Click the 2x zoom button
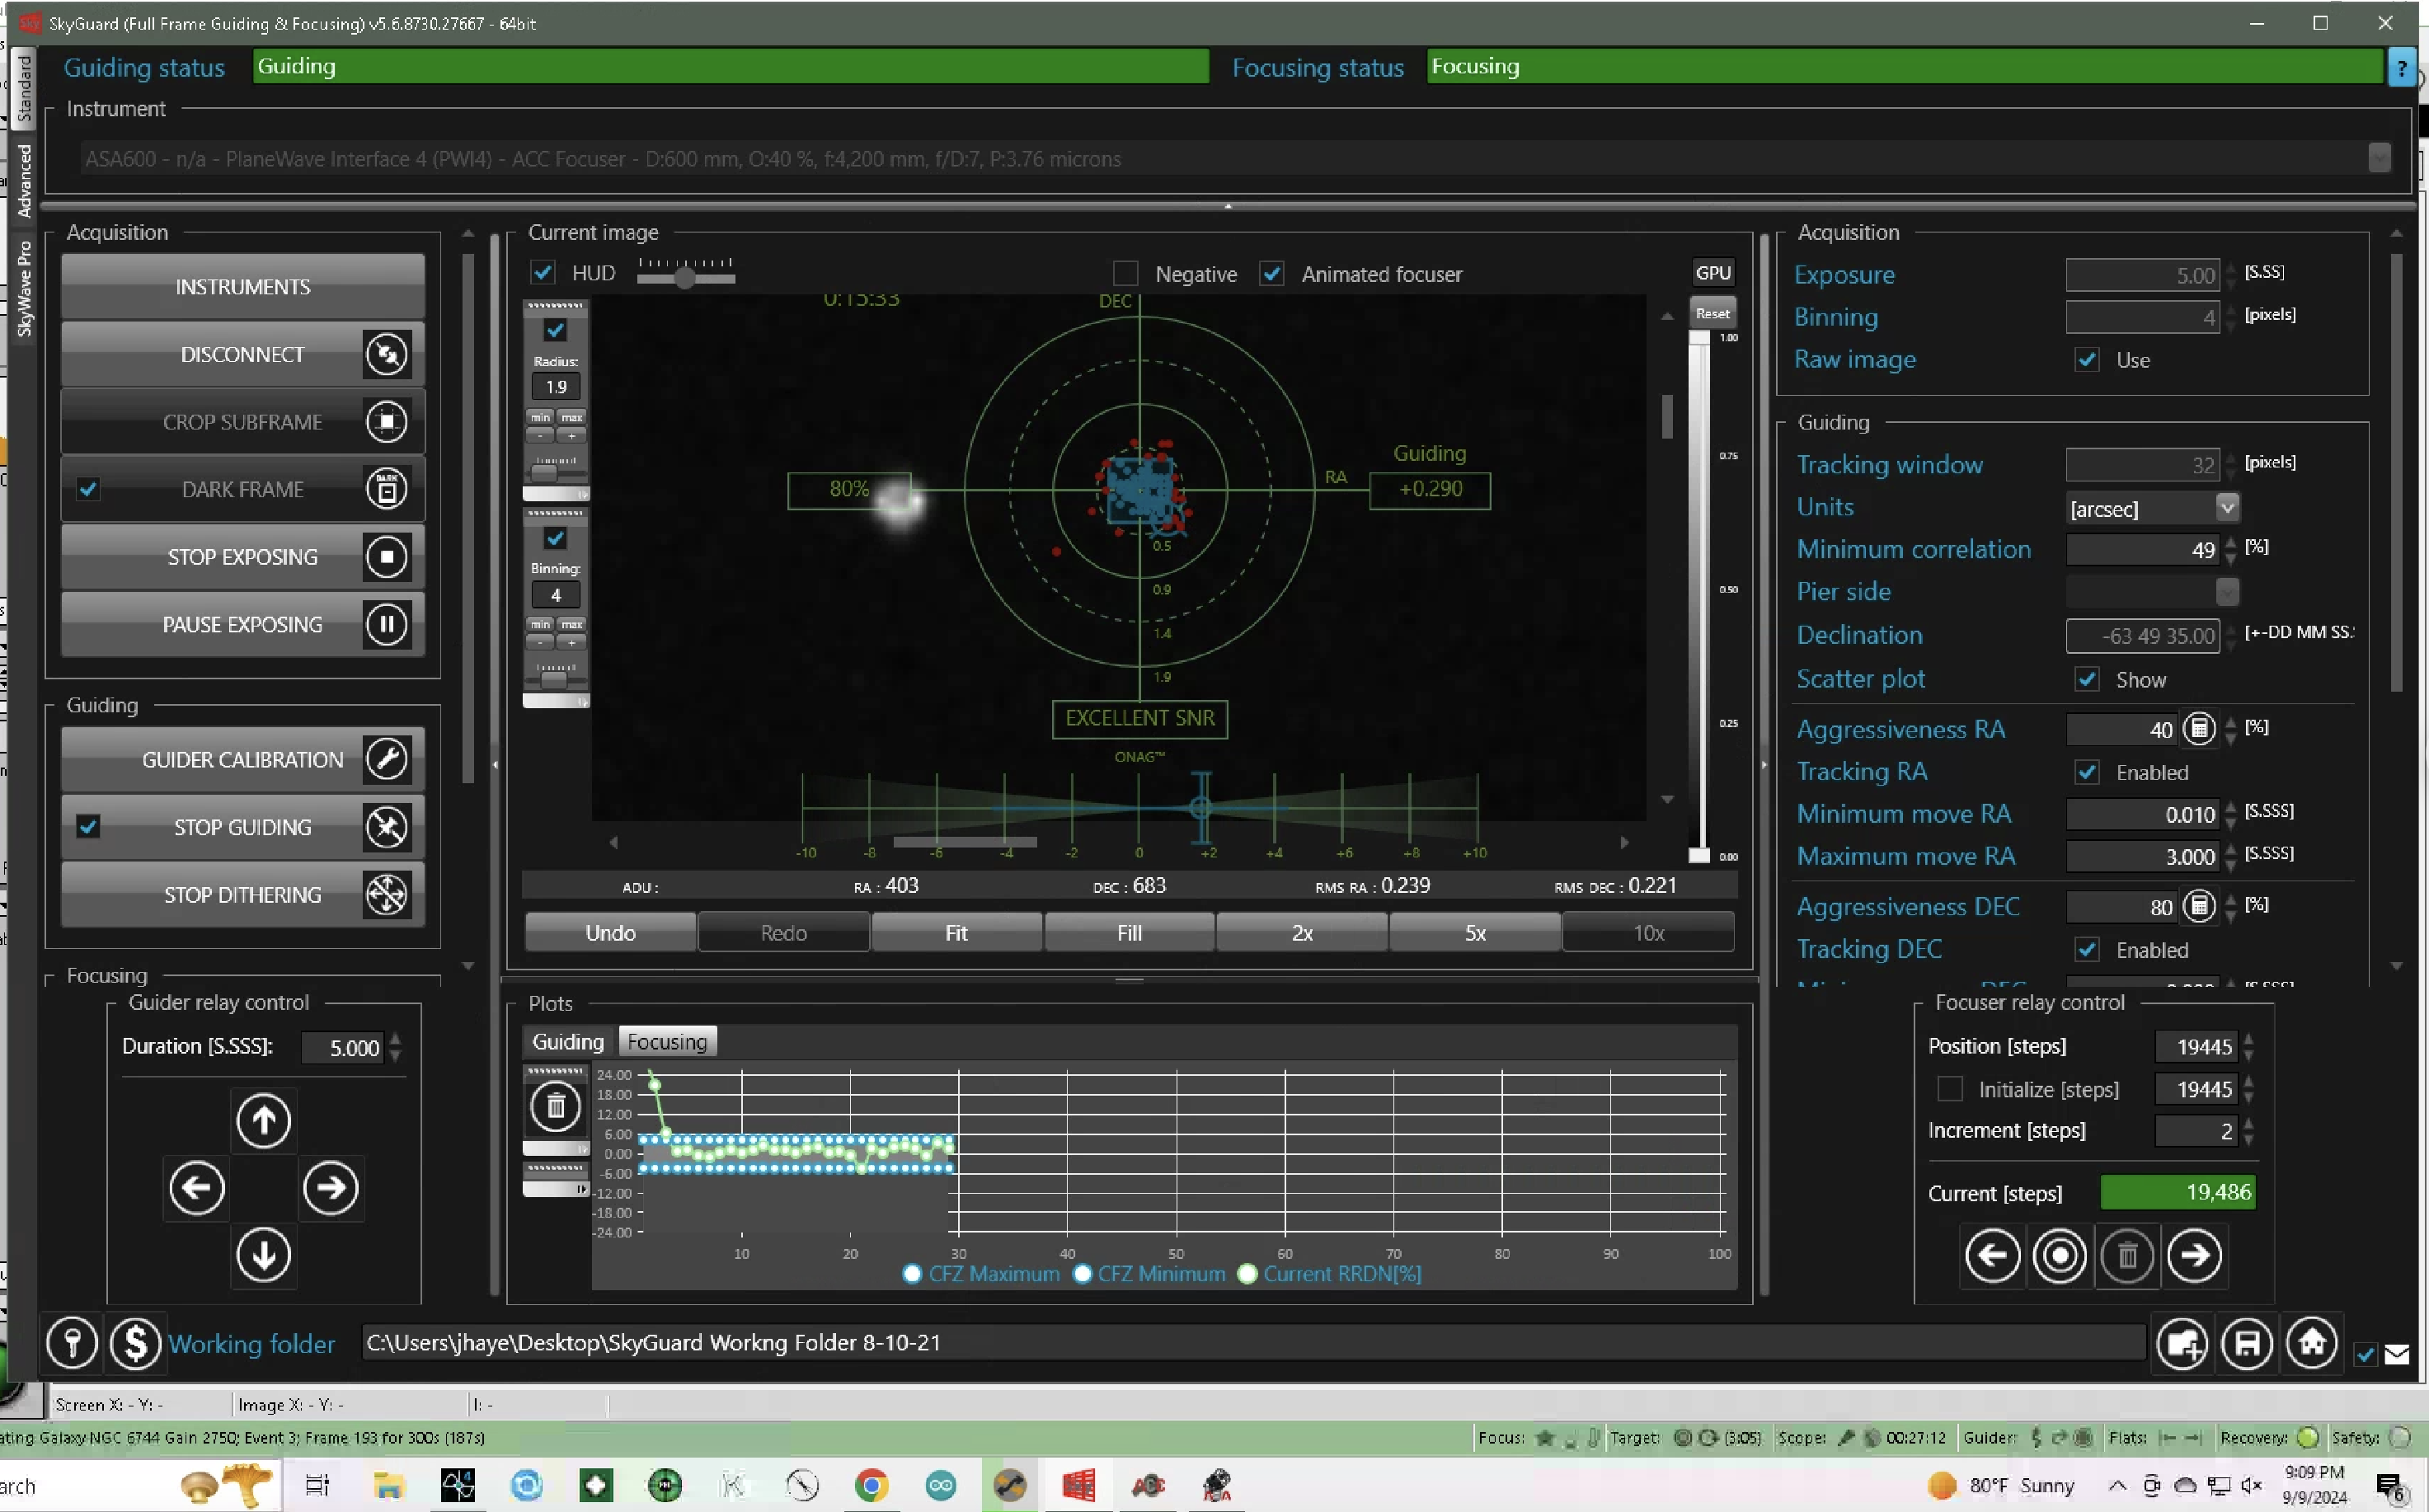 1302,932
